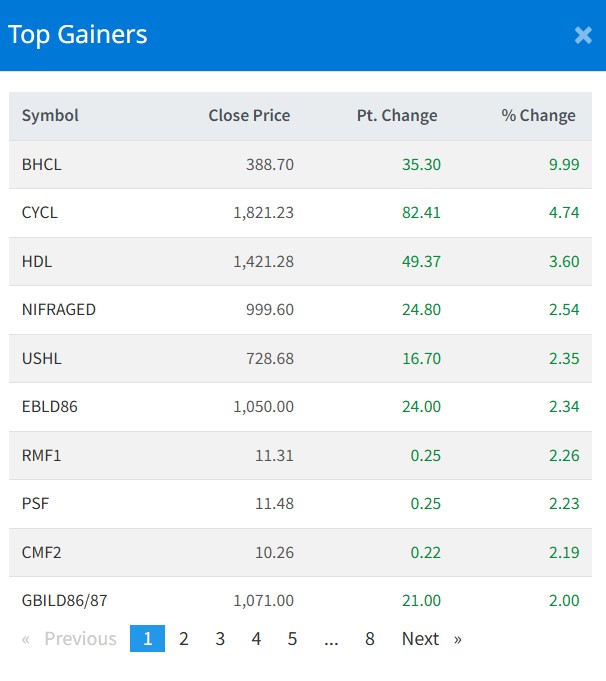Screen dimensions: 606x681
Task: Select the CYCL symbol row
Action: pos(40,212)
